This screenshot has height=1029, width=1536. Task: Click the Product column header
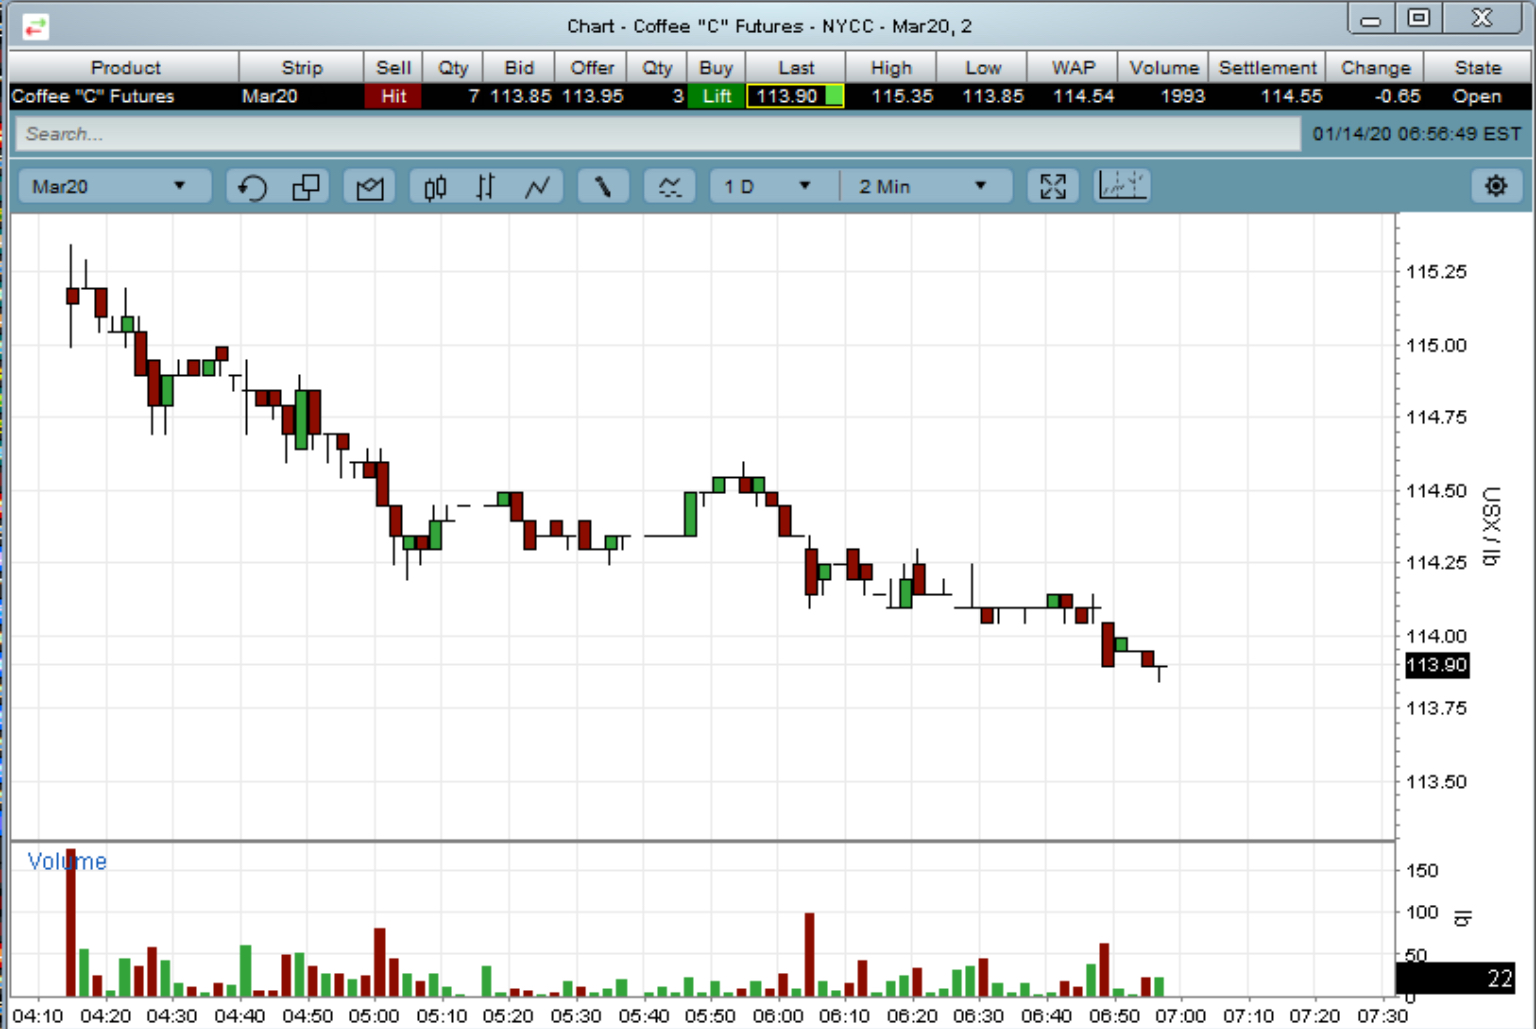coord(125,68)
